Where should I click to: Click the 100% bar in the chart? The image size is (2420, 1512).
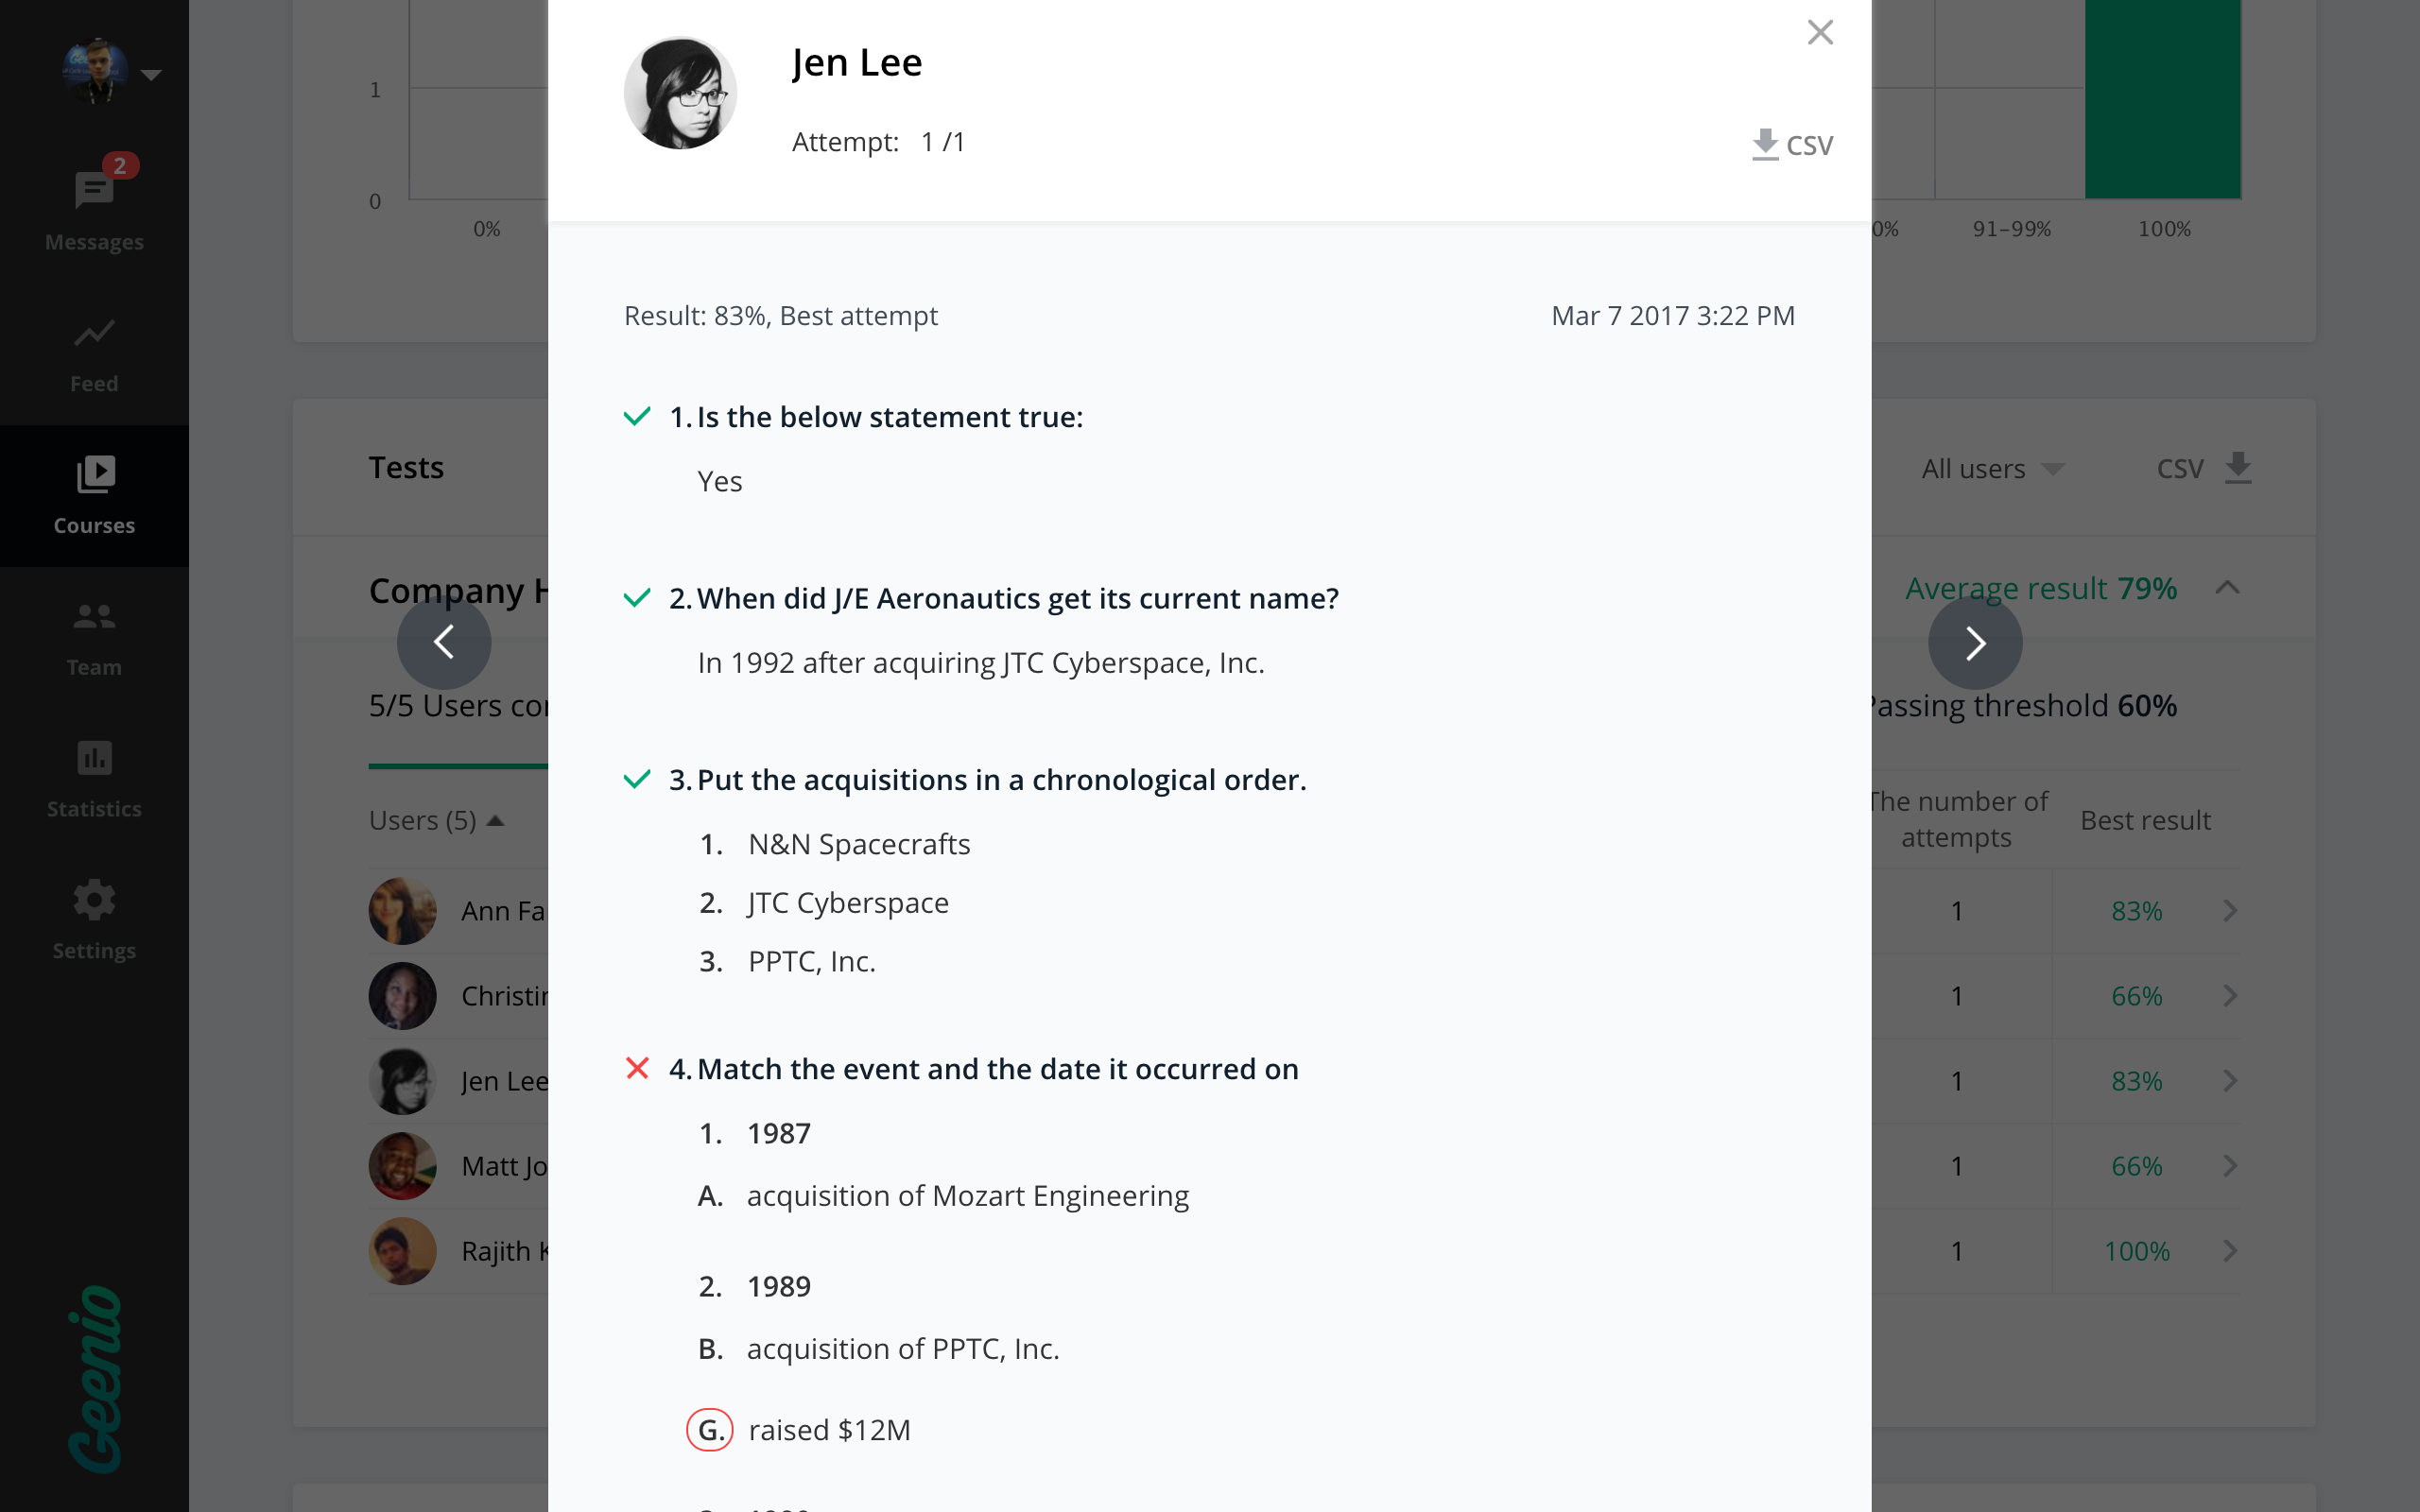coord(2162,100)
